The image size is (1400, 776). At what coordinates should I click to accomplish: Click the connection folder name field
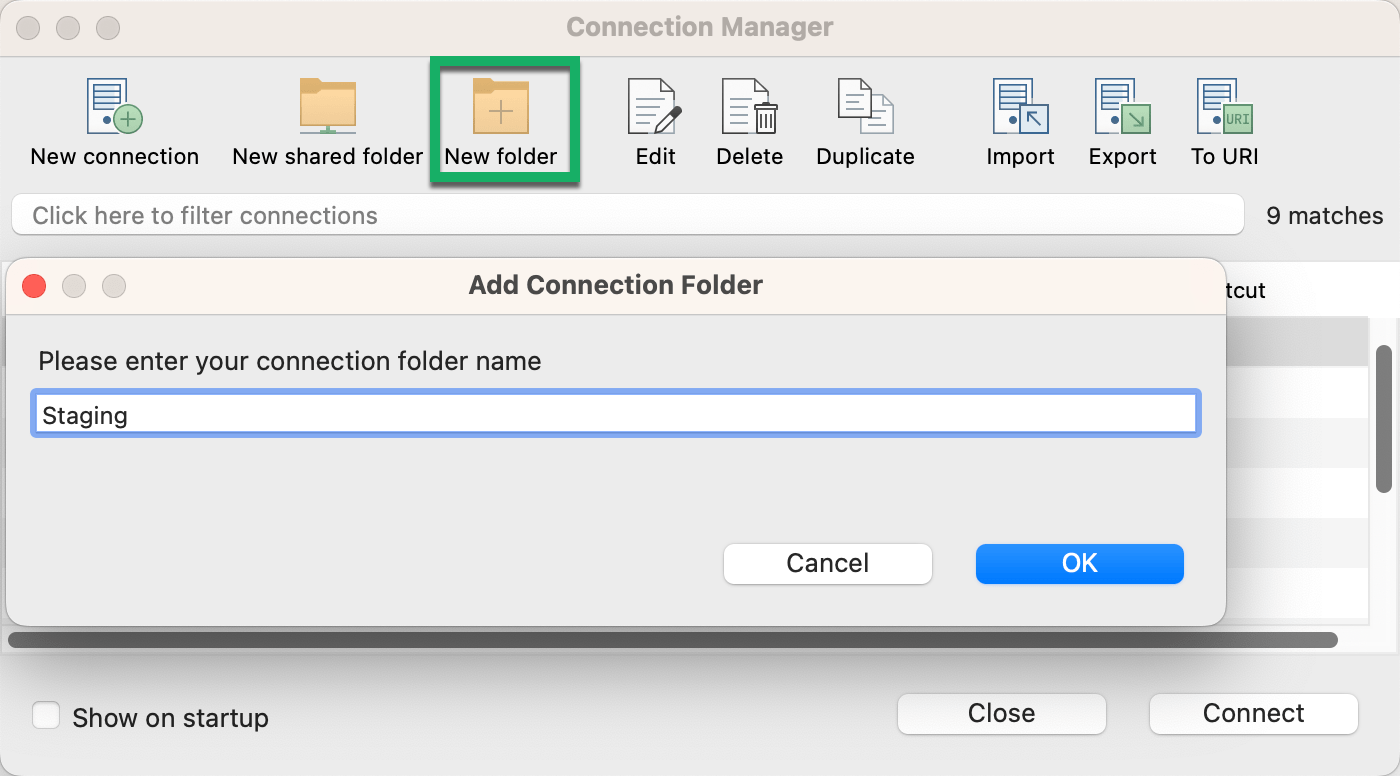click(x=615, y=415)
